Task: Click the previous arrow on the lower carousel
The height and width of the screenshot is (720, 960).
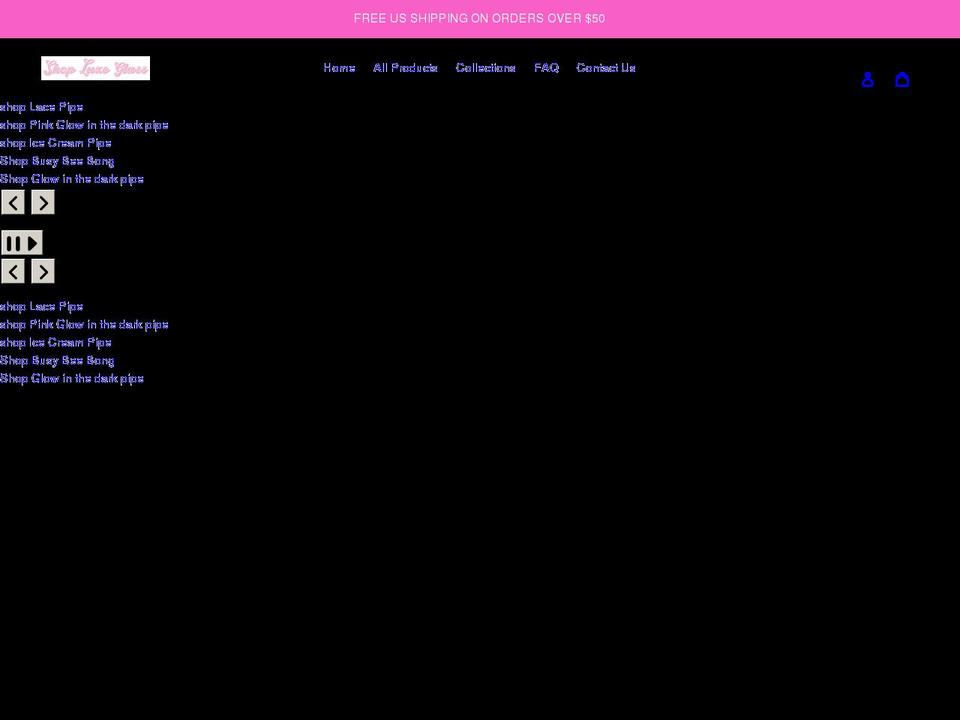Action: pyautogui.click(x=13, y=271)
